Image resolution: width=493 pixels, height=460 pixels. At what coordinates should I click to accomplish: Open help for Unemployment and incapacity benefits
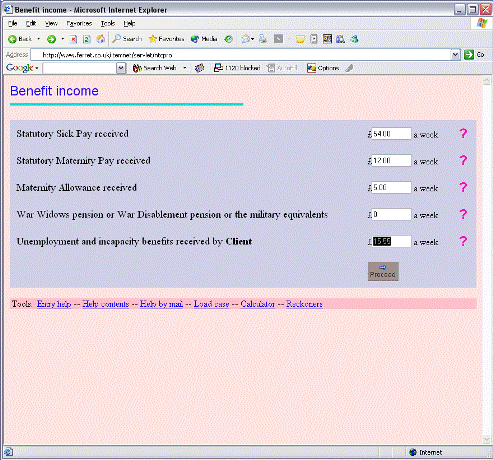pos(463,241)
